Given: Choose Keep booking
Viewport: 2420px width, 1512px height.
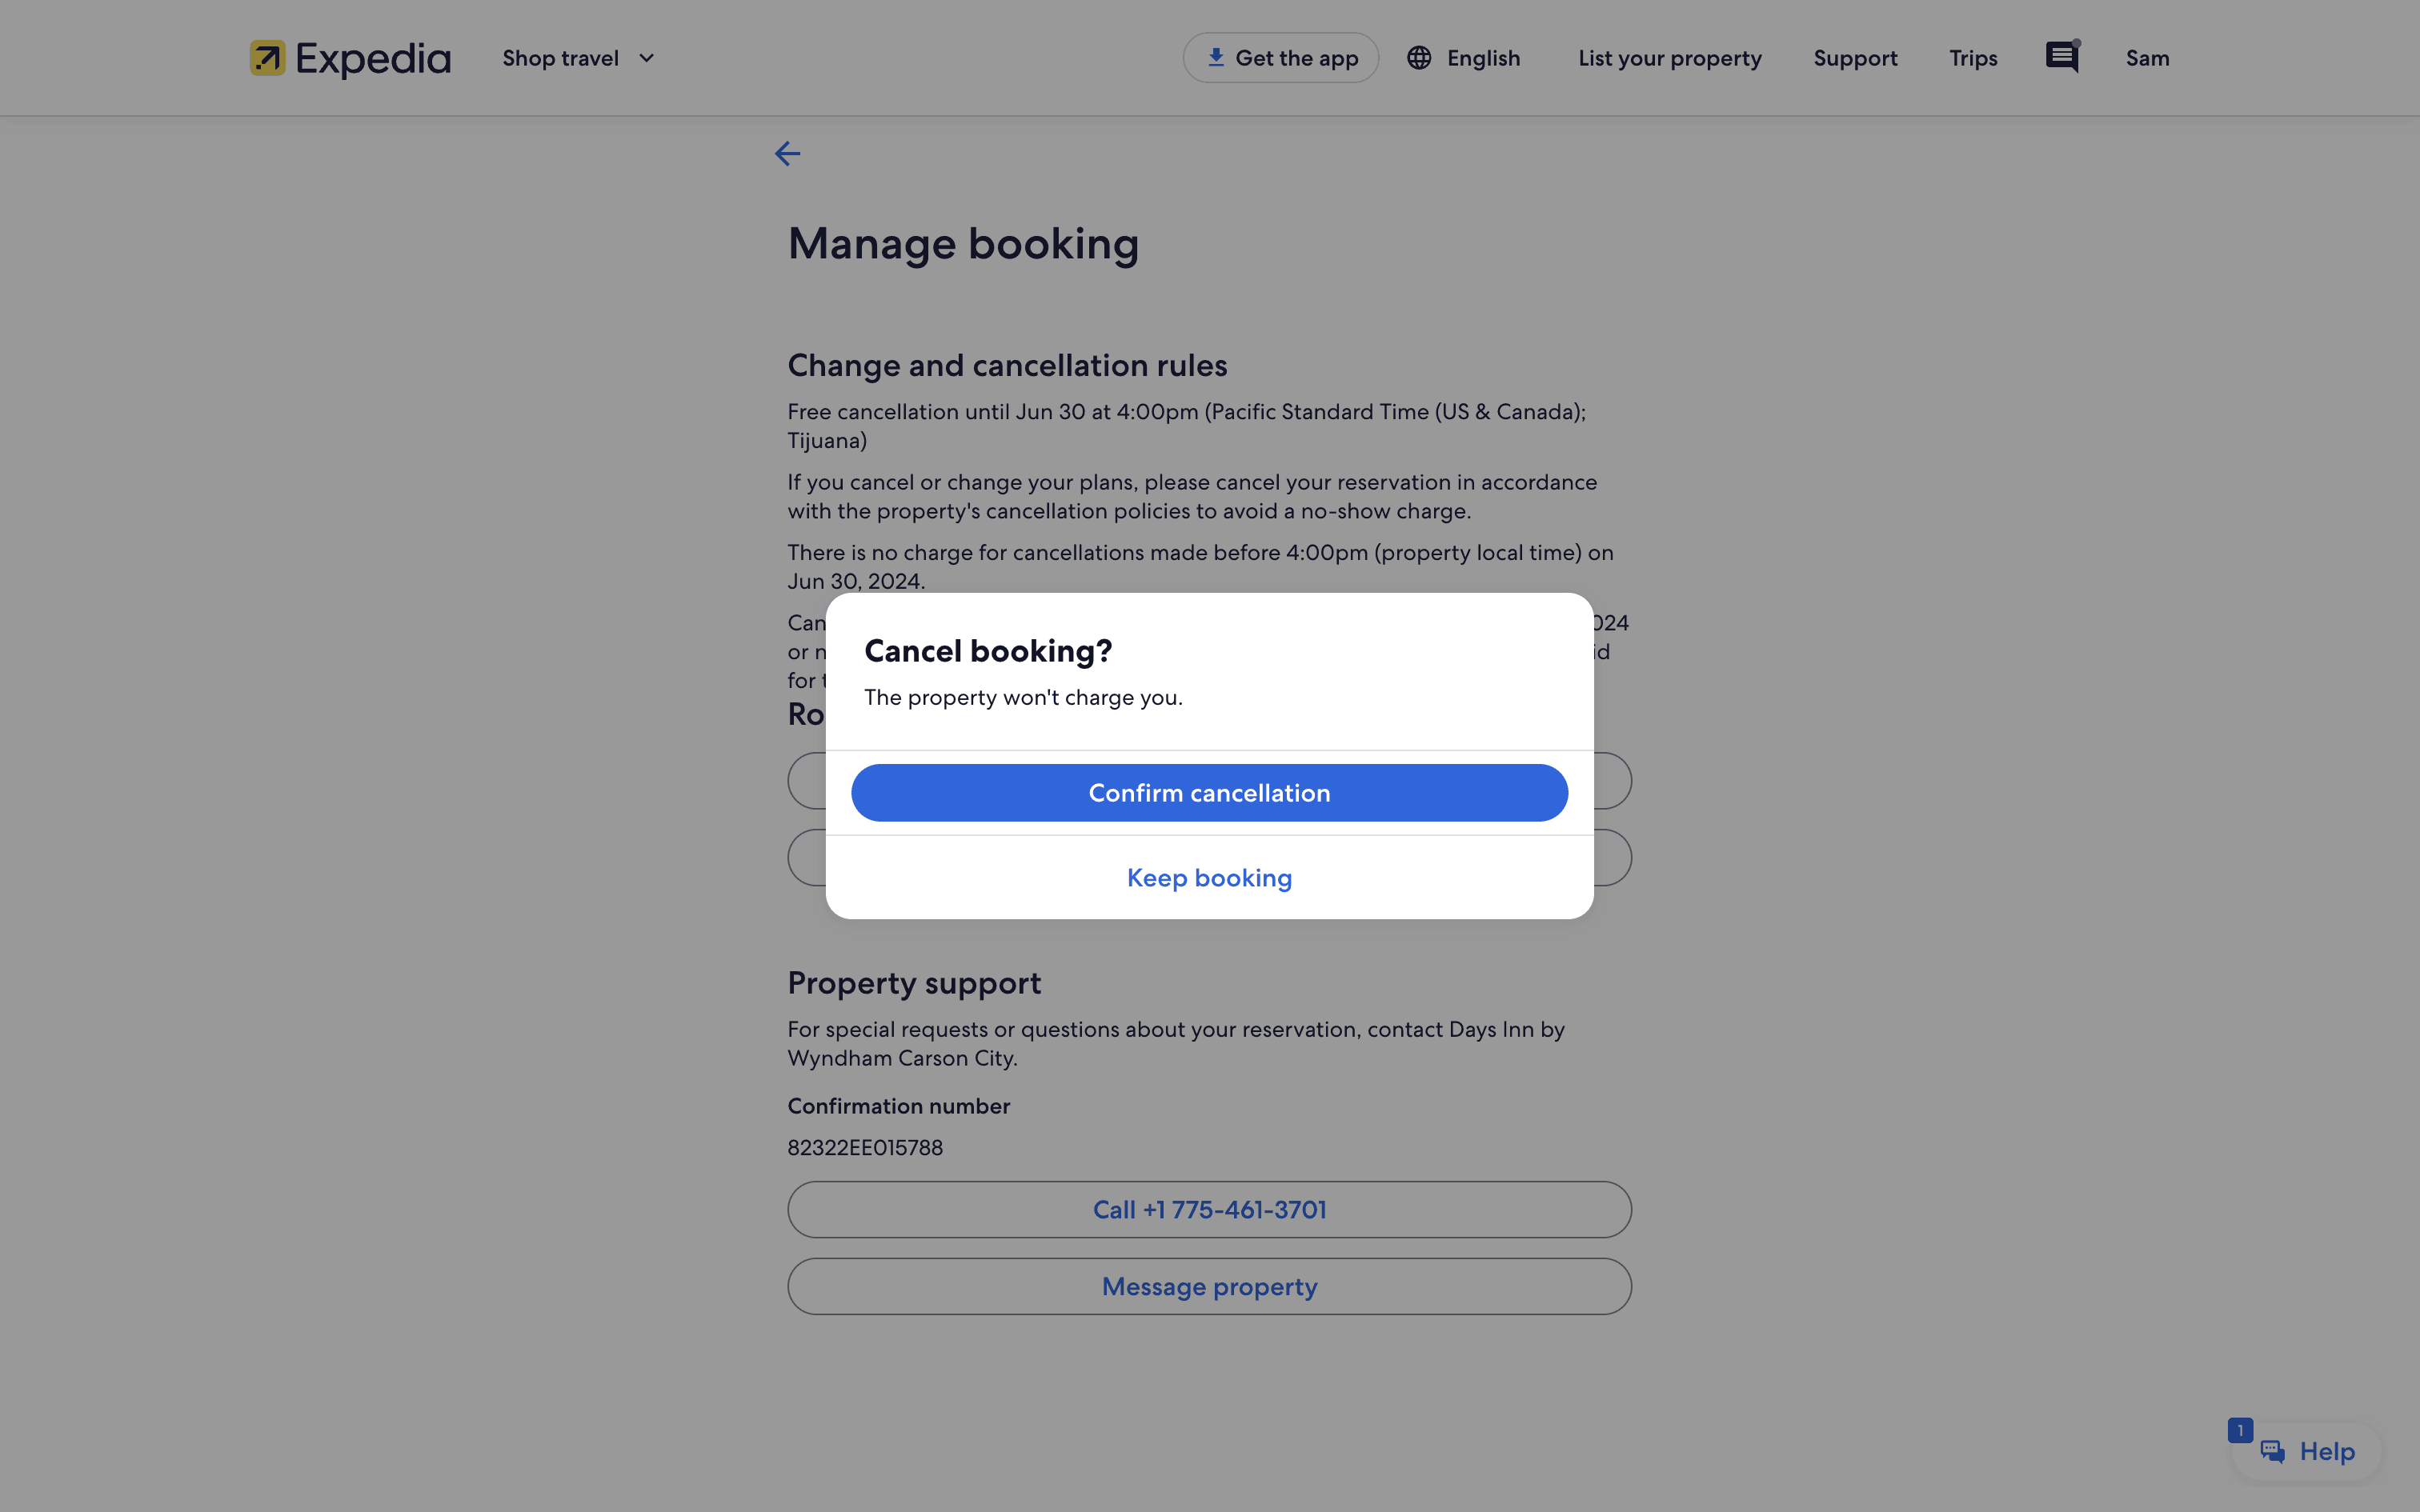Looking at the screenshot, I should click(x=1209, y=877).
